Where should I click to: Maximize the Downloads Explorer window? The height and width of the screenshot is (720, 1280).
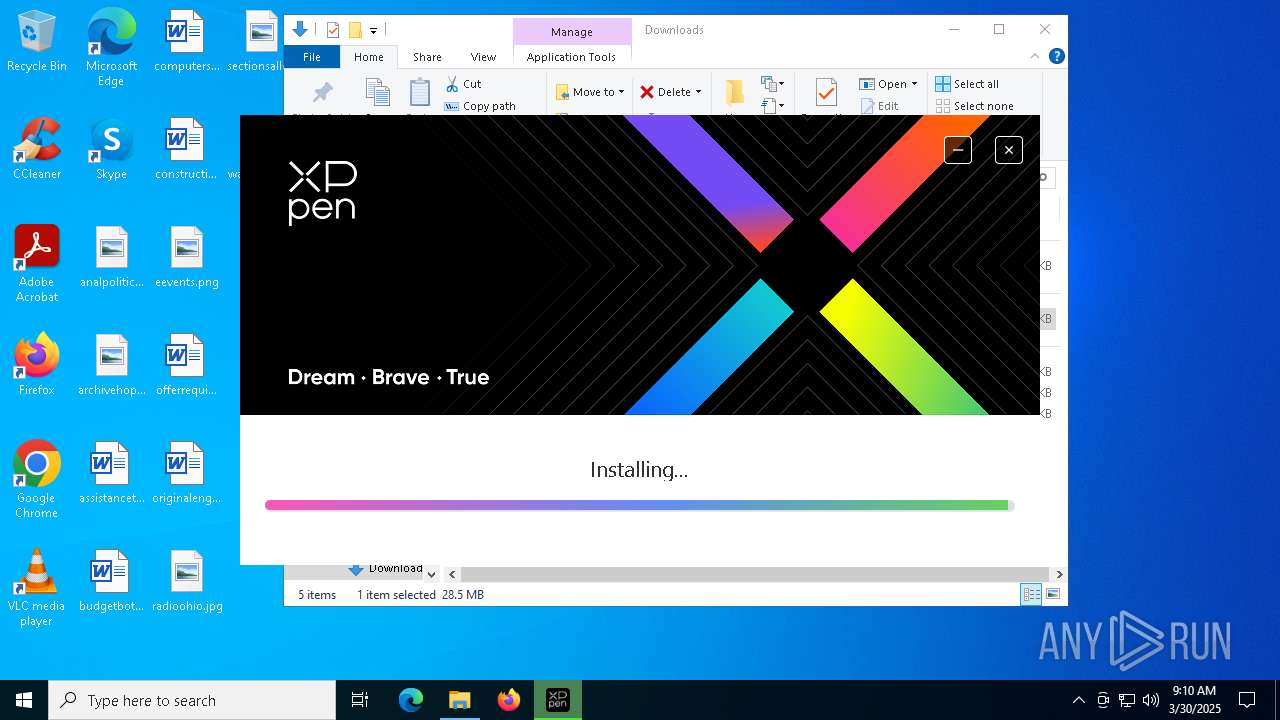click(x=999, y=30)
